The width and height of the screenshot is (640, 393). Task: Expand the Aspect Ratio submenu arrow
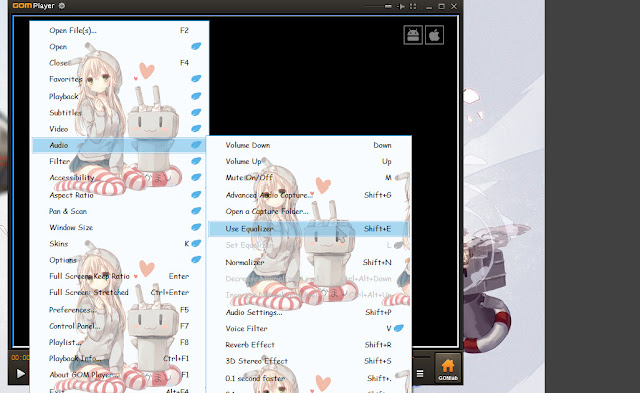[x=196, y=195]
